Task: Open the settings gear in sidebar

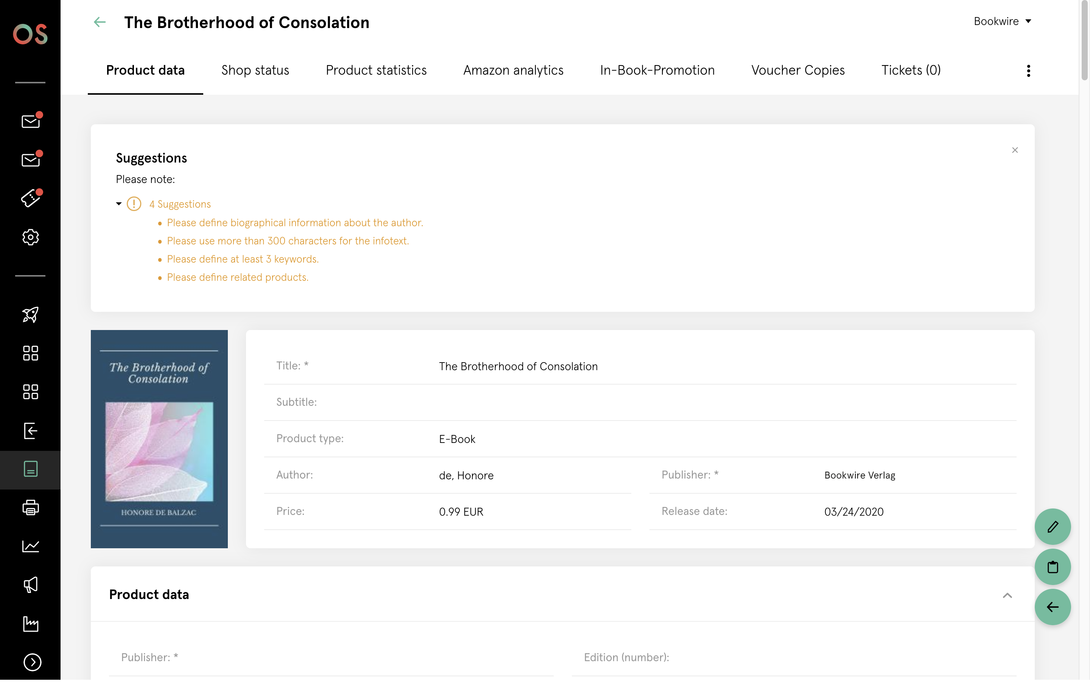Action: [x=31, y=237]
